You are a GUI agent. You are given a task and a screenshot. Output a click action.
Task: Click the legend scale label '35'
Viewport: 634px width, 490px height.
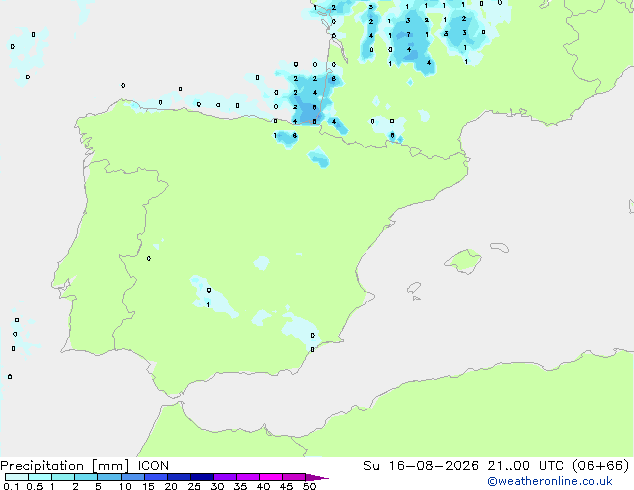240,486
